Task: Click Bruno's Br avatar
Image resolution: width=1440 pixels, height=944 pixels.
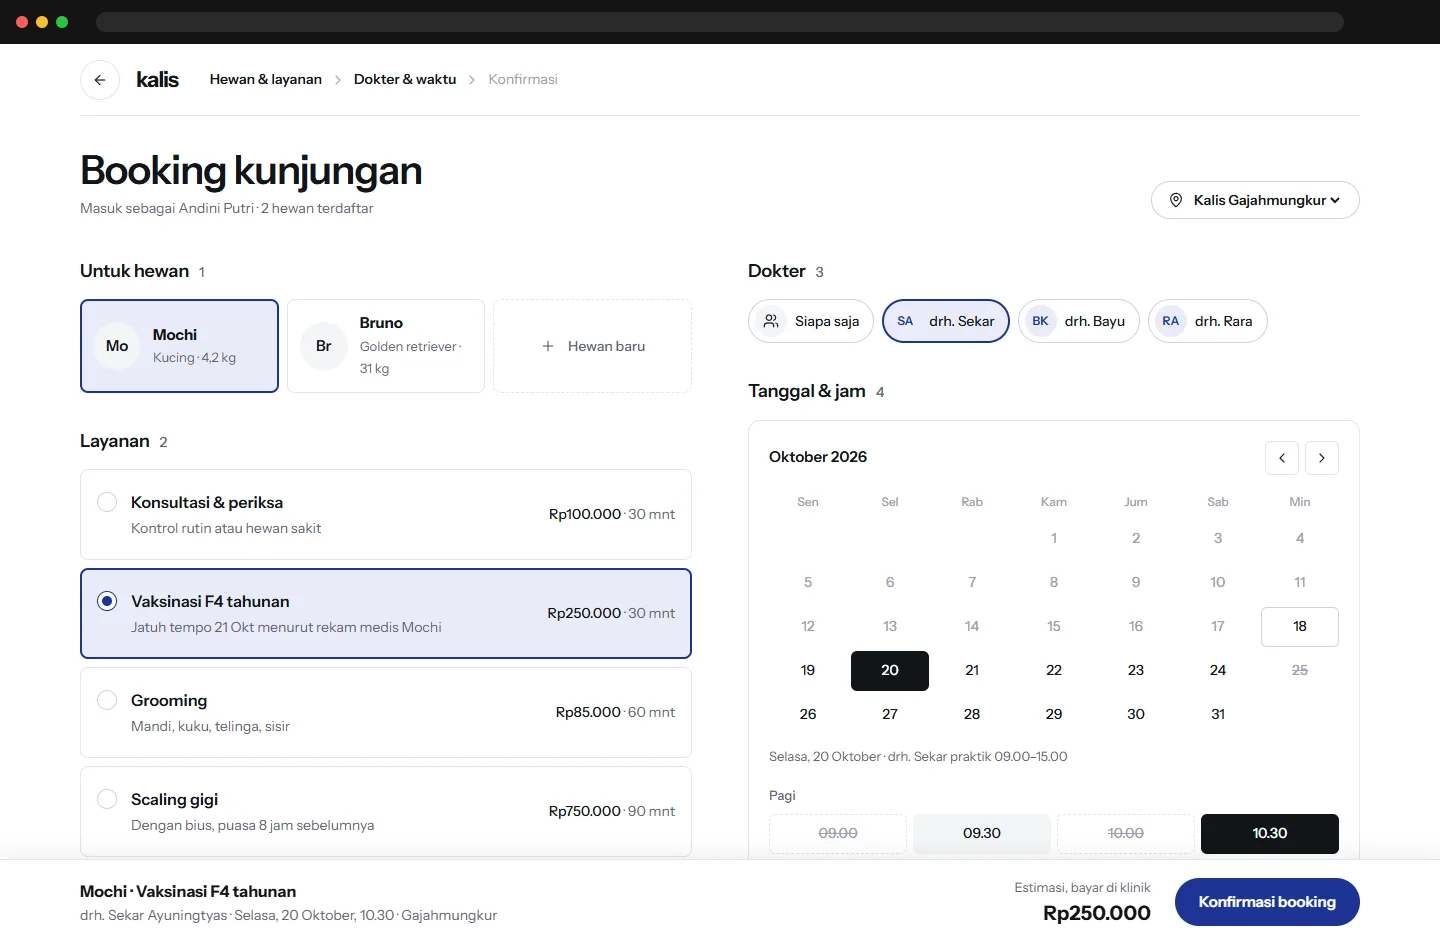Action: (324, 346)
